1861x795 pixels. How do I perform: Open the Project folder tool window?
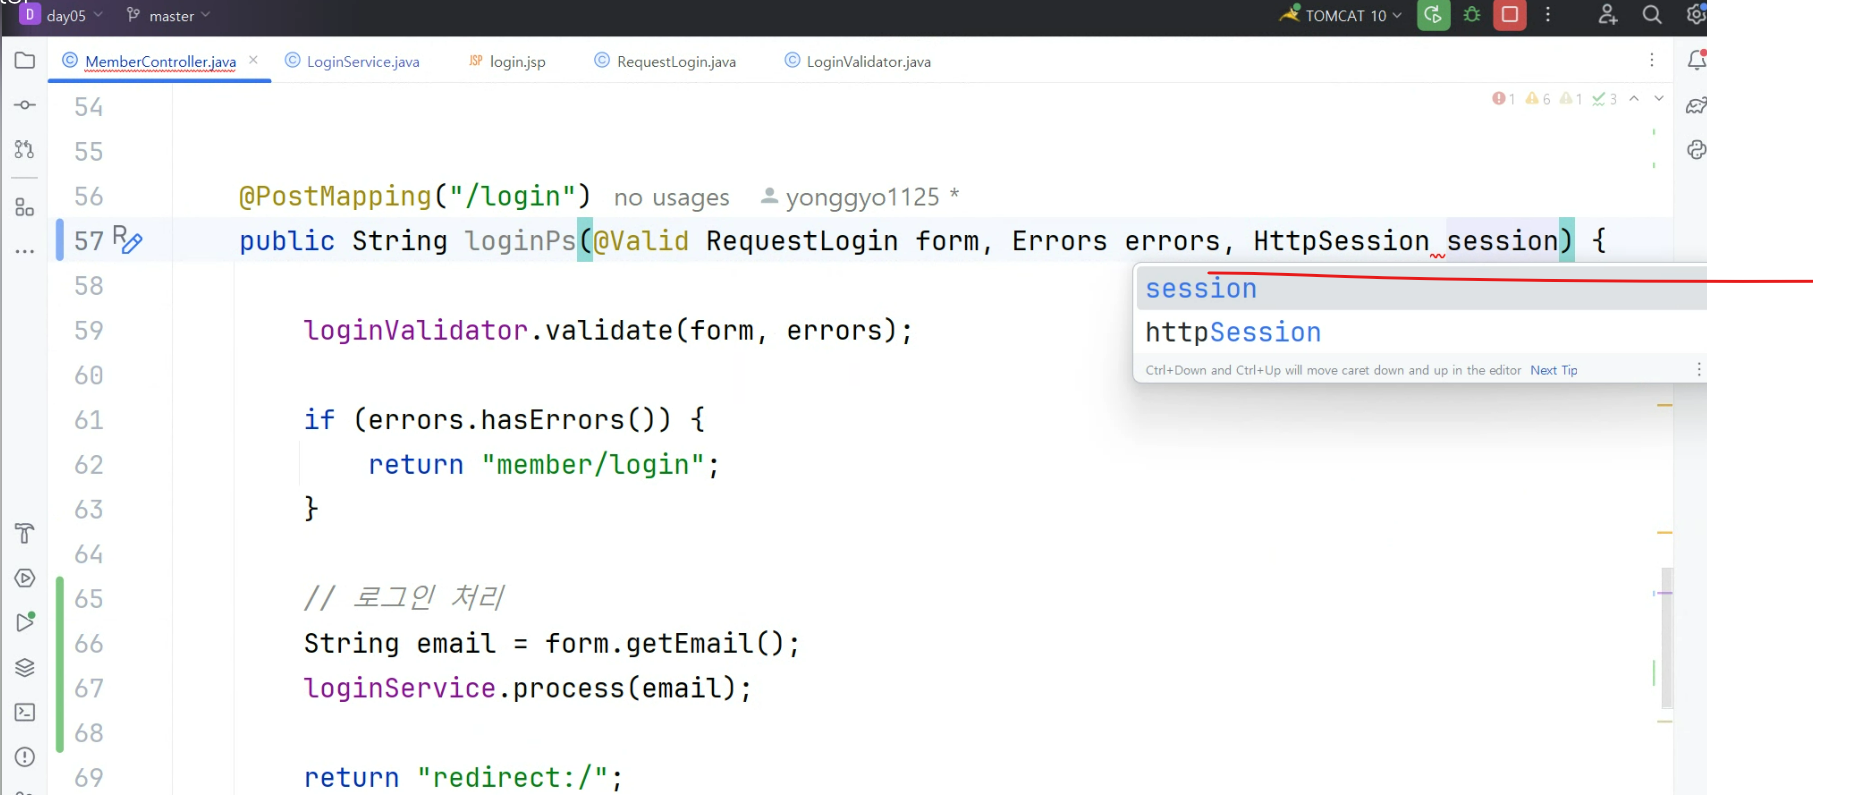coord(25,61)
